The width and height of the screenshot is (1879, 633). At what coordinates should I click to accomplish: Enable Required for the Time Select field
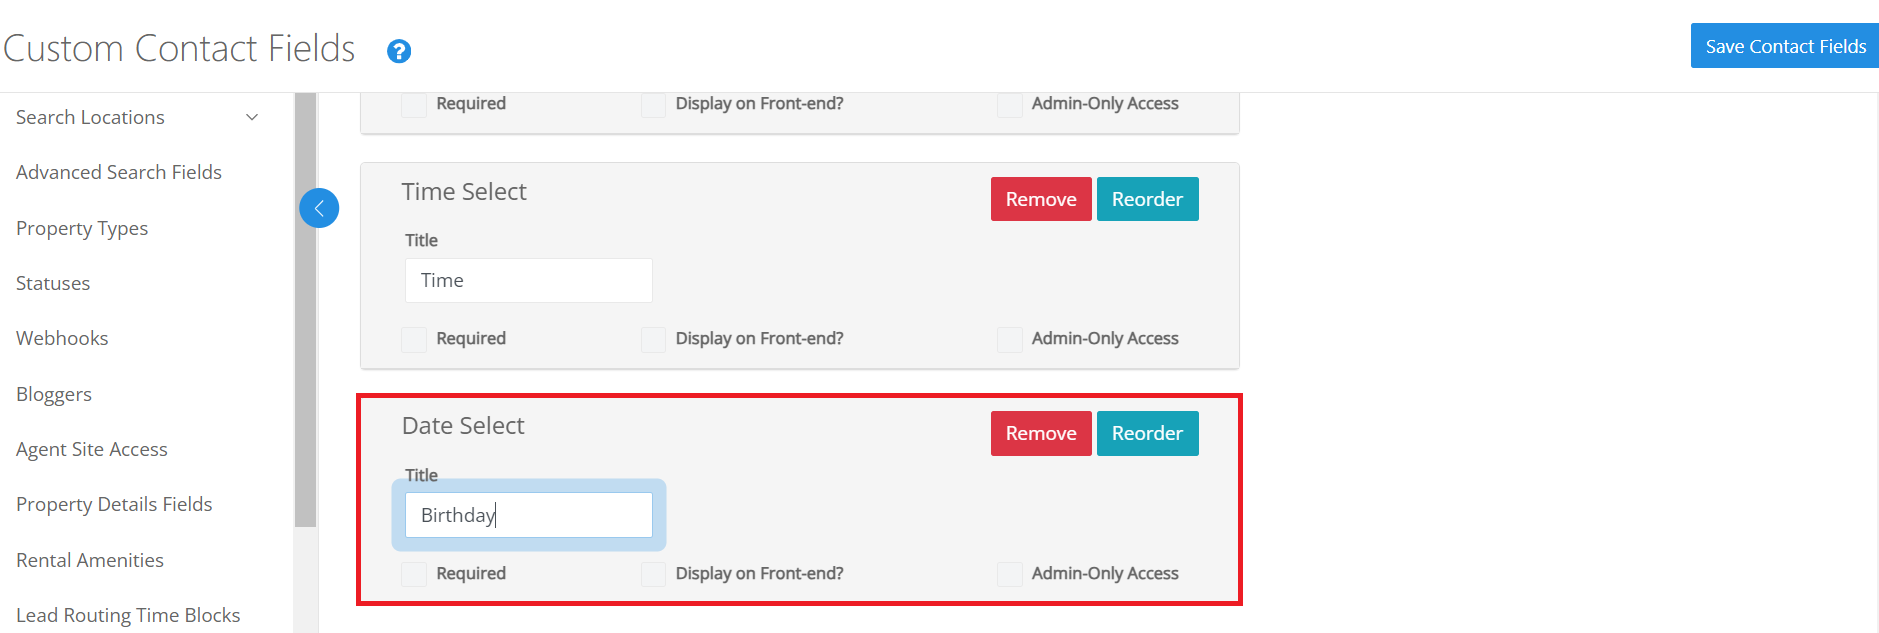point(413,339)
